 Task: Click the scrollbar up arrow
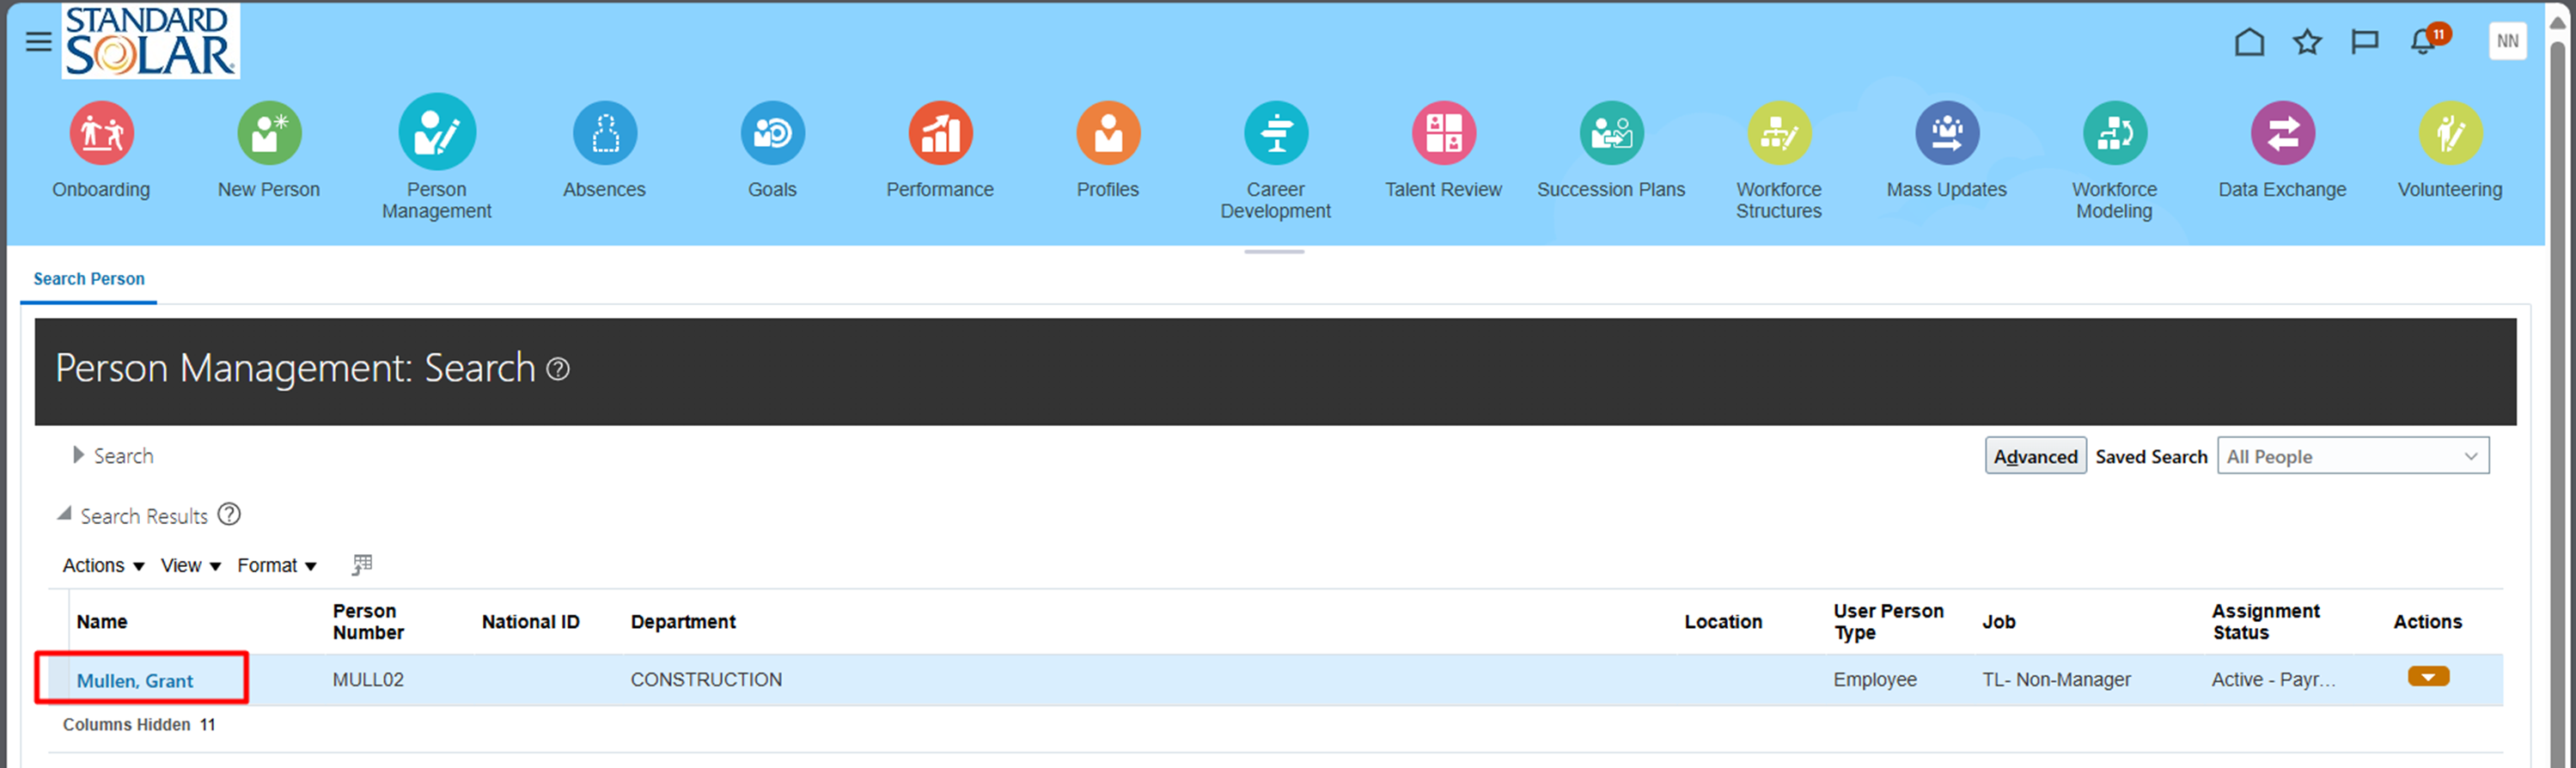(x=2557, y=22)
